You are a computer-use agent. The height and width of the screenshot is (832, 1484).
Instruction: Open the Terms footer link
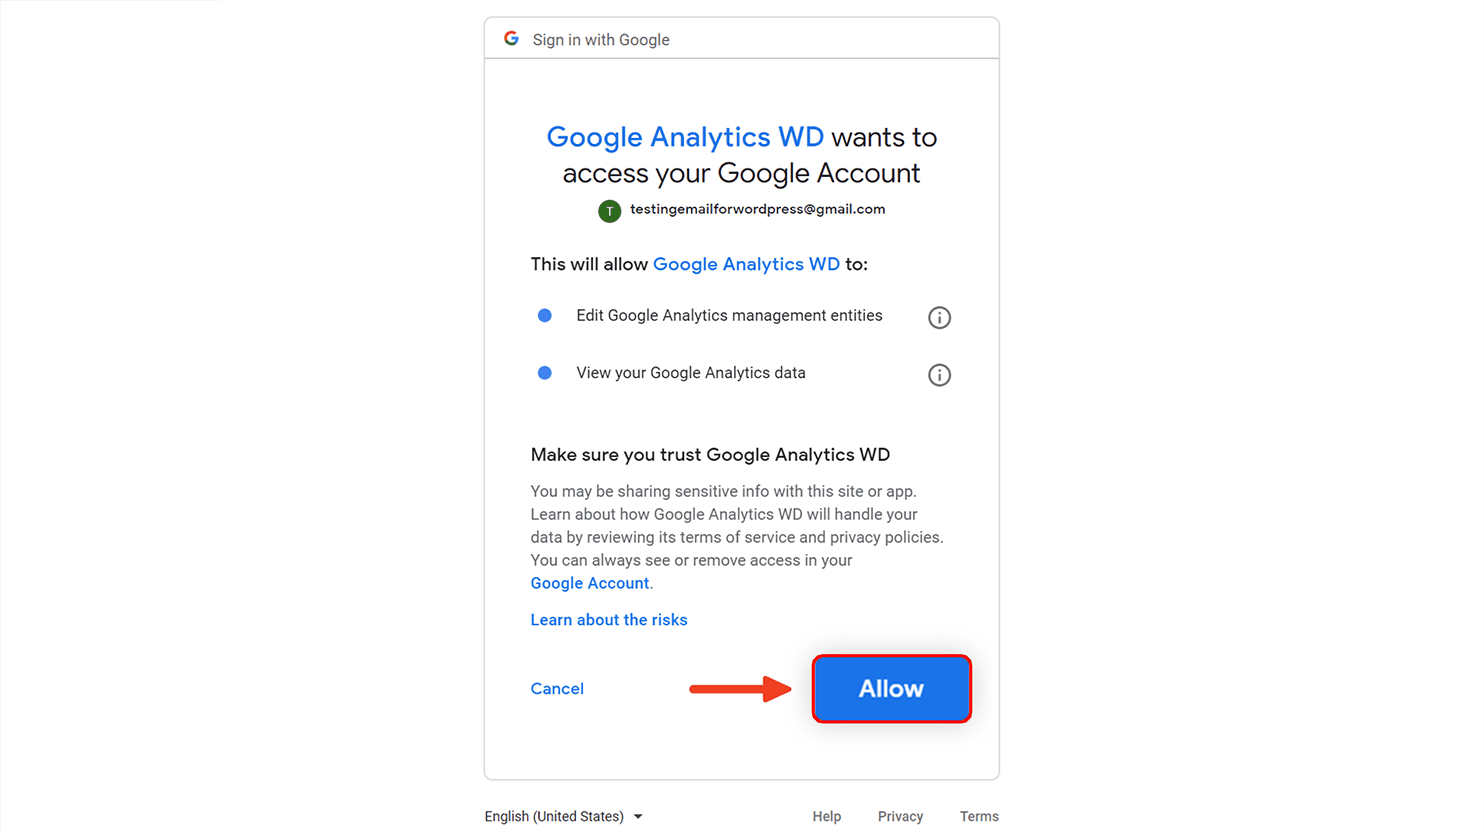tap(979, 817)
